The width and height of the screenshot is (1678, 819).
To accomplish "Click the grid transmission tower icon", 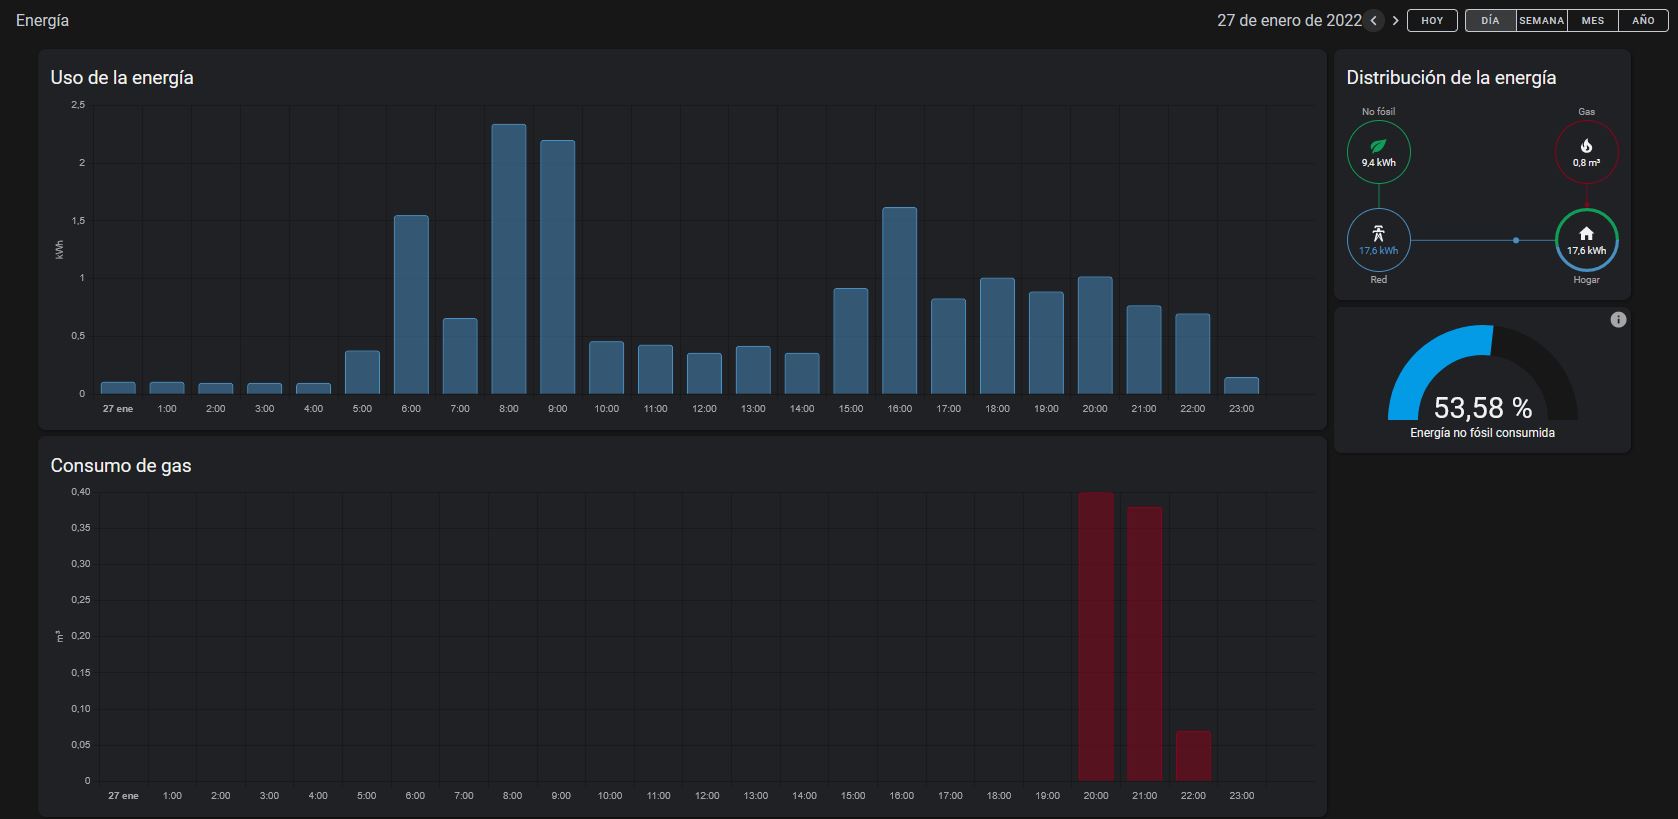I will (x=1378, y=233).
